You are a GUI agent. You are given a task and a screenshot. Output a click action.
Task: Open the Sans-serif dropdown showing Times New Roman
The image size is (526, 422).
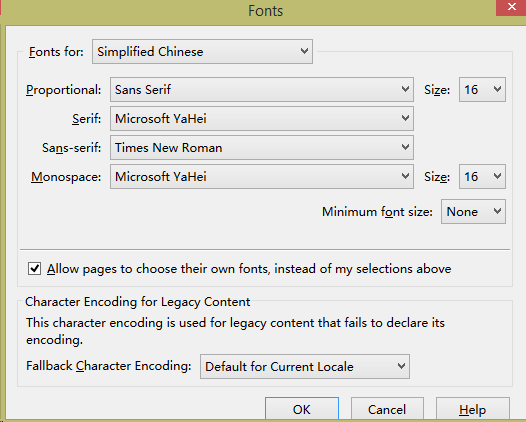click(262, 148)
